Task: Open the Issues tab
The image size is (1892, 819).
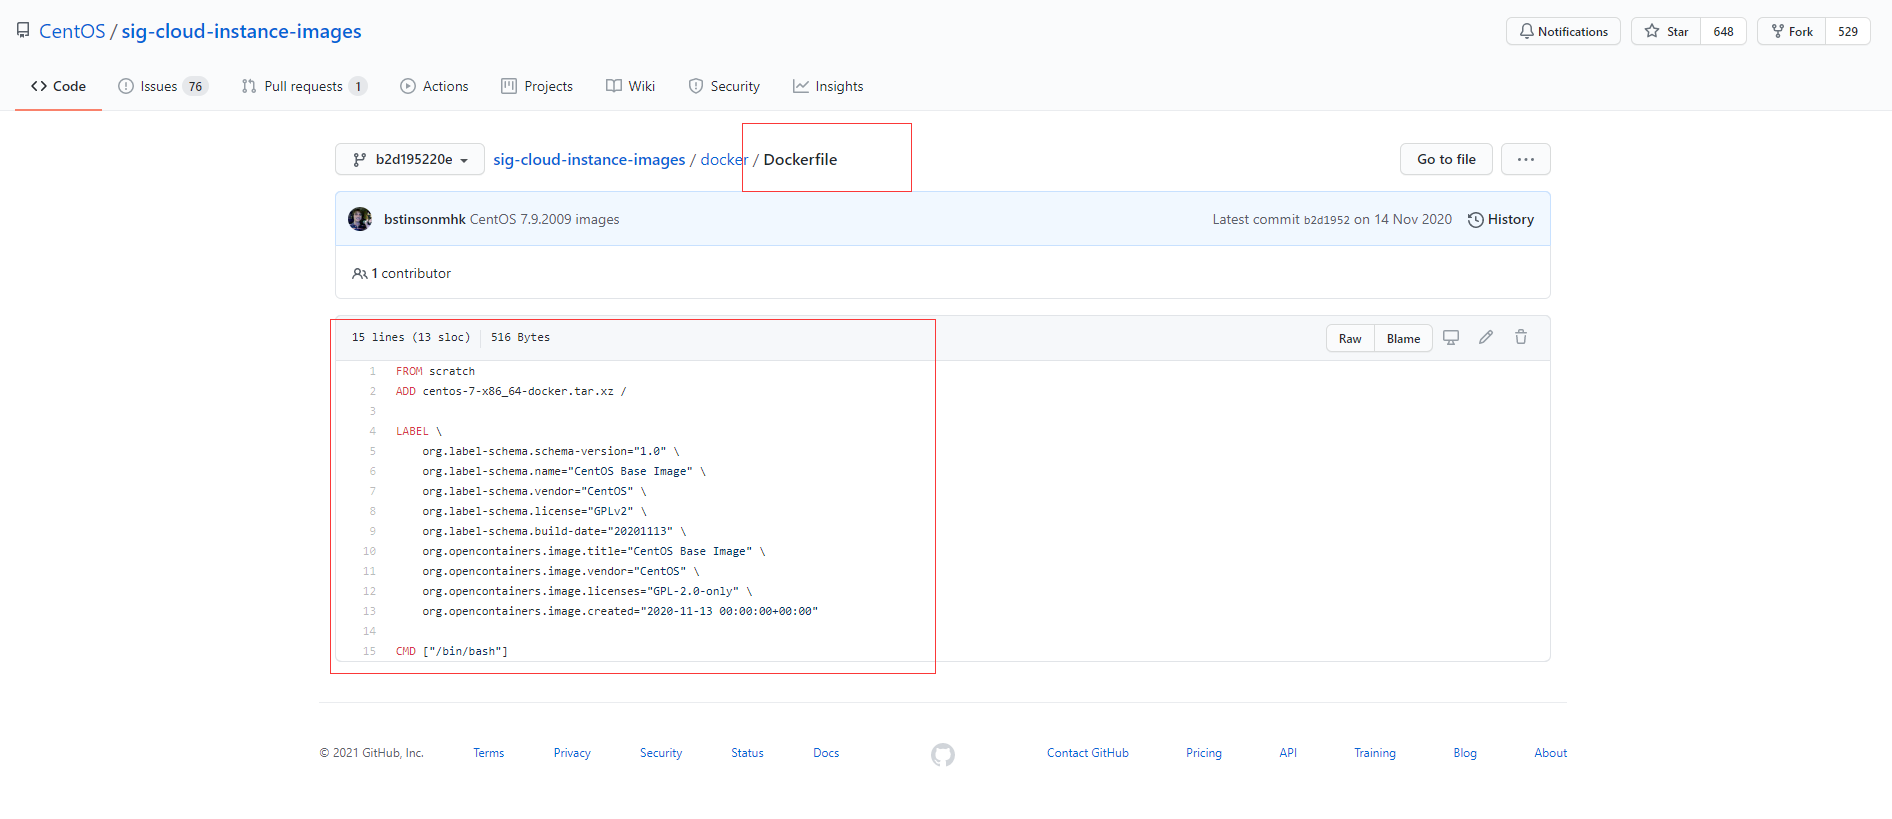Action: (162, 86)
